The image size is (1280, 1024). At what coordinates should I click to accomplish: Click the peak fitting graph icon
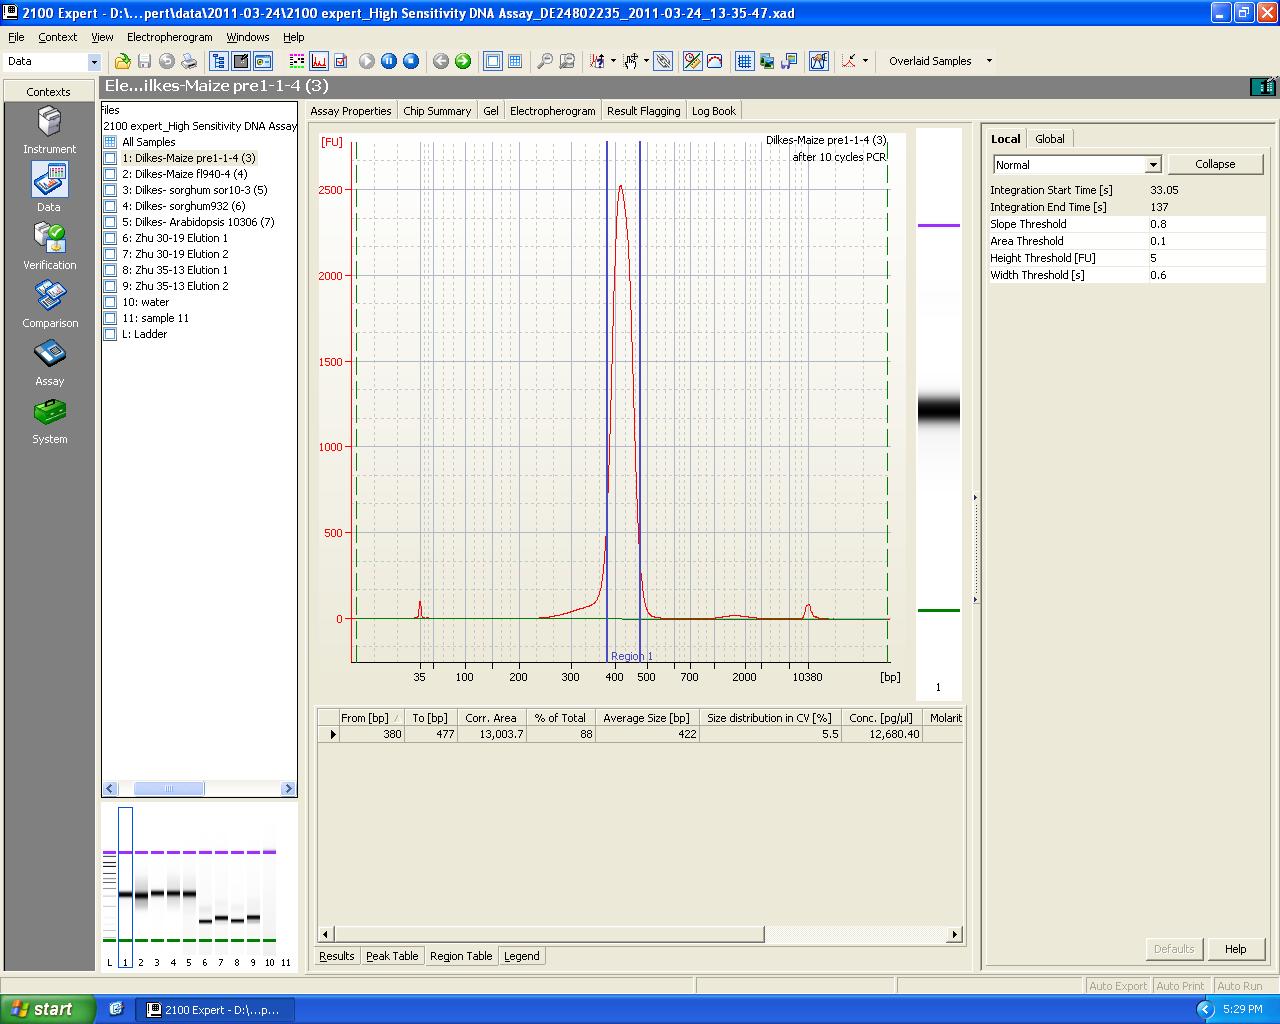[818, 61]
